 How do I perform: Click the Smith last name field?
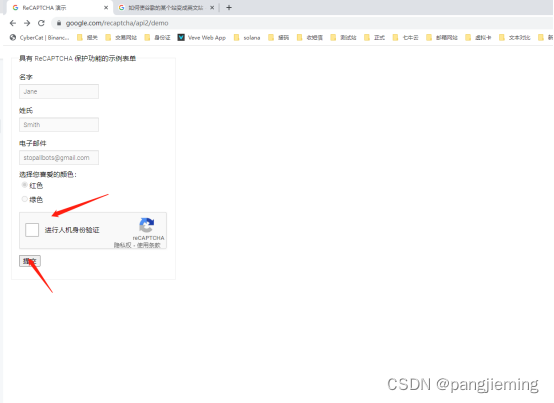pos(59,125)
